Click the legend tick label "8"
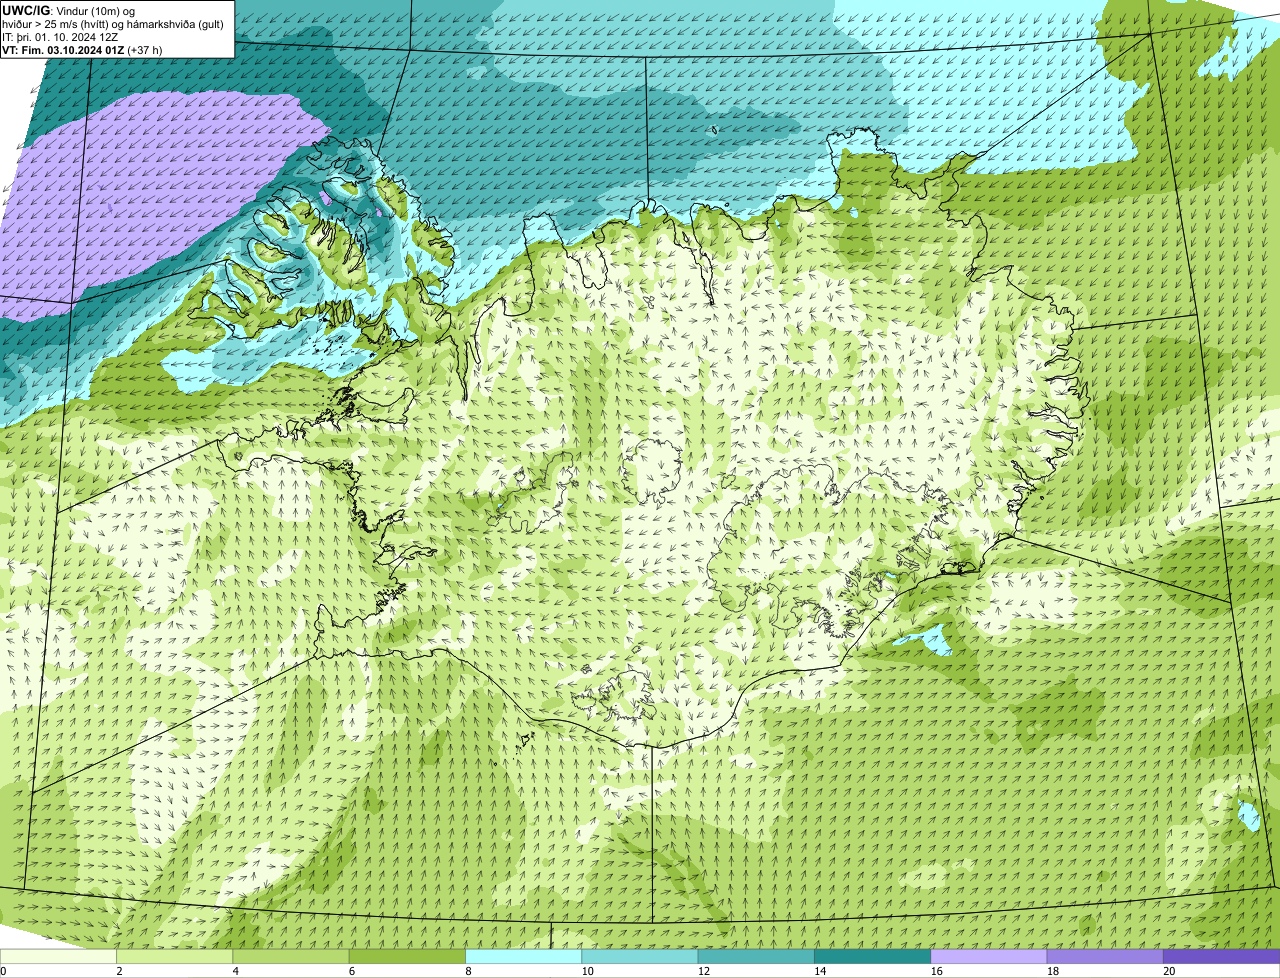This screenshot has height=978, width=1280. [469, 971]
